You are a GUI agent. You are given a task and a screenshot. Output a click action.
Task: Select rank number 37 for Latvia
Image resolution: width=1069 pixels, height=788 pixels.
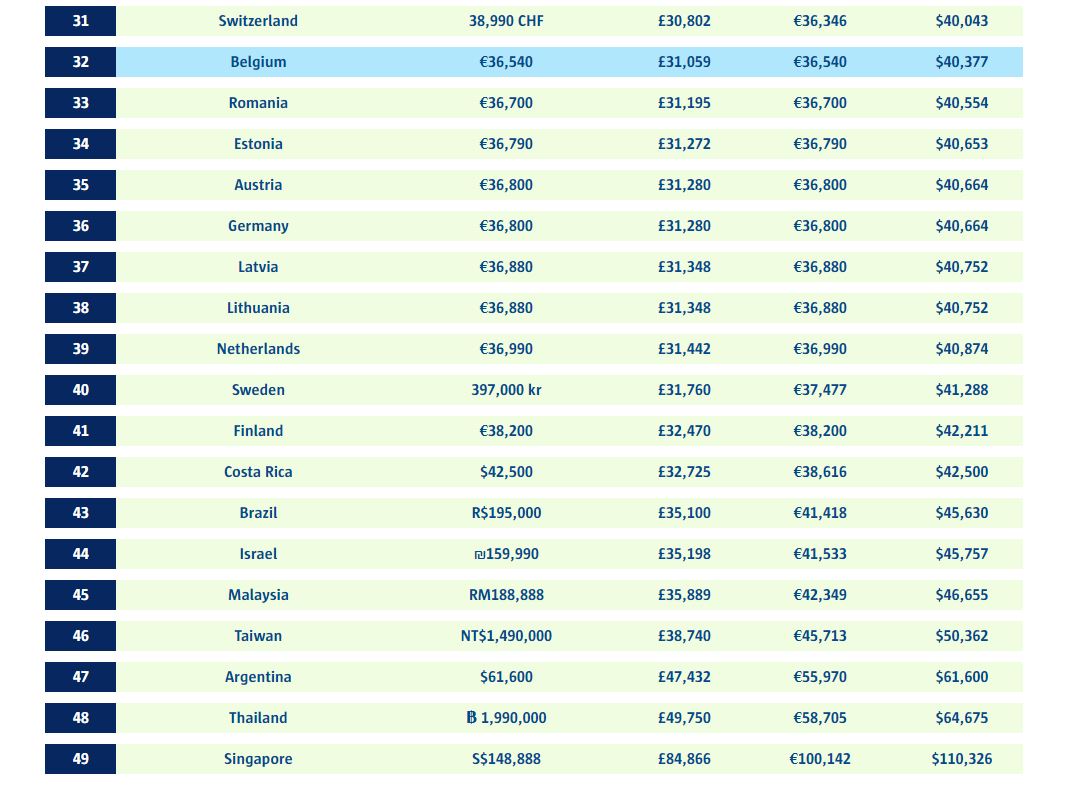pyautogui.click(x=80, y=267)
